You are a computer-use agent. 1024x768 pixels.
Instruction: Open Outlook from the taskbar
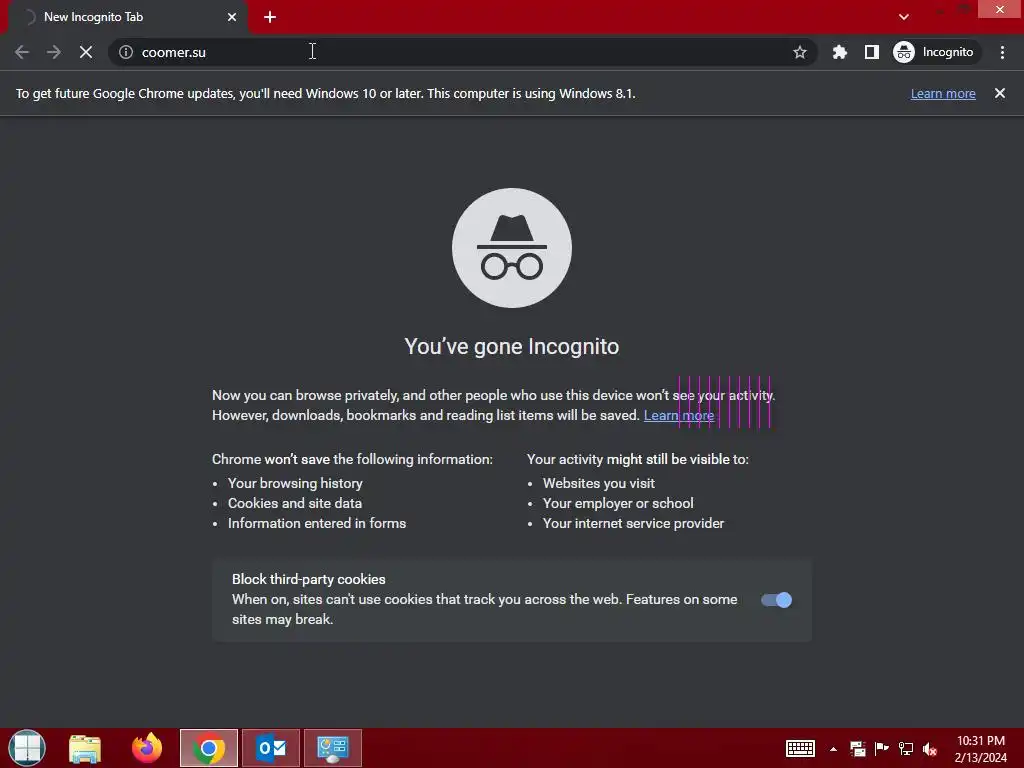point(271,748)
